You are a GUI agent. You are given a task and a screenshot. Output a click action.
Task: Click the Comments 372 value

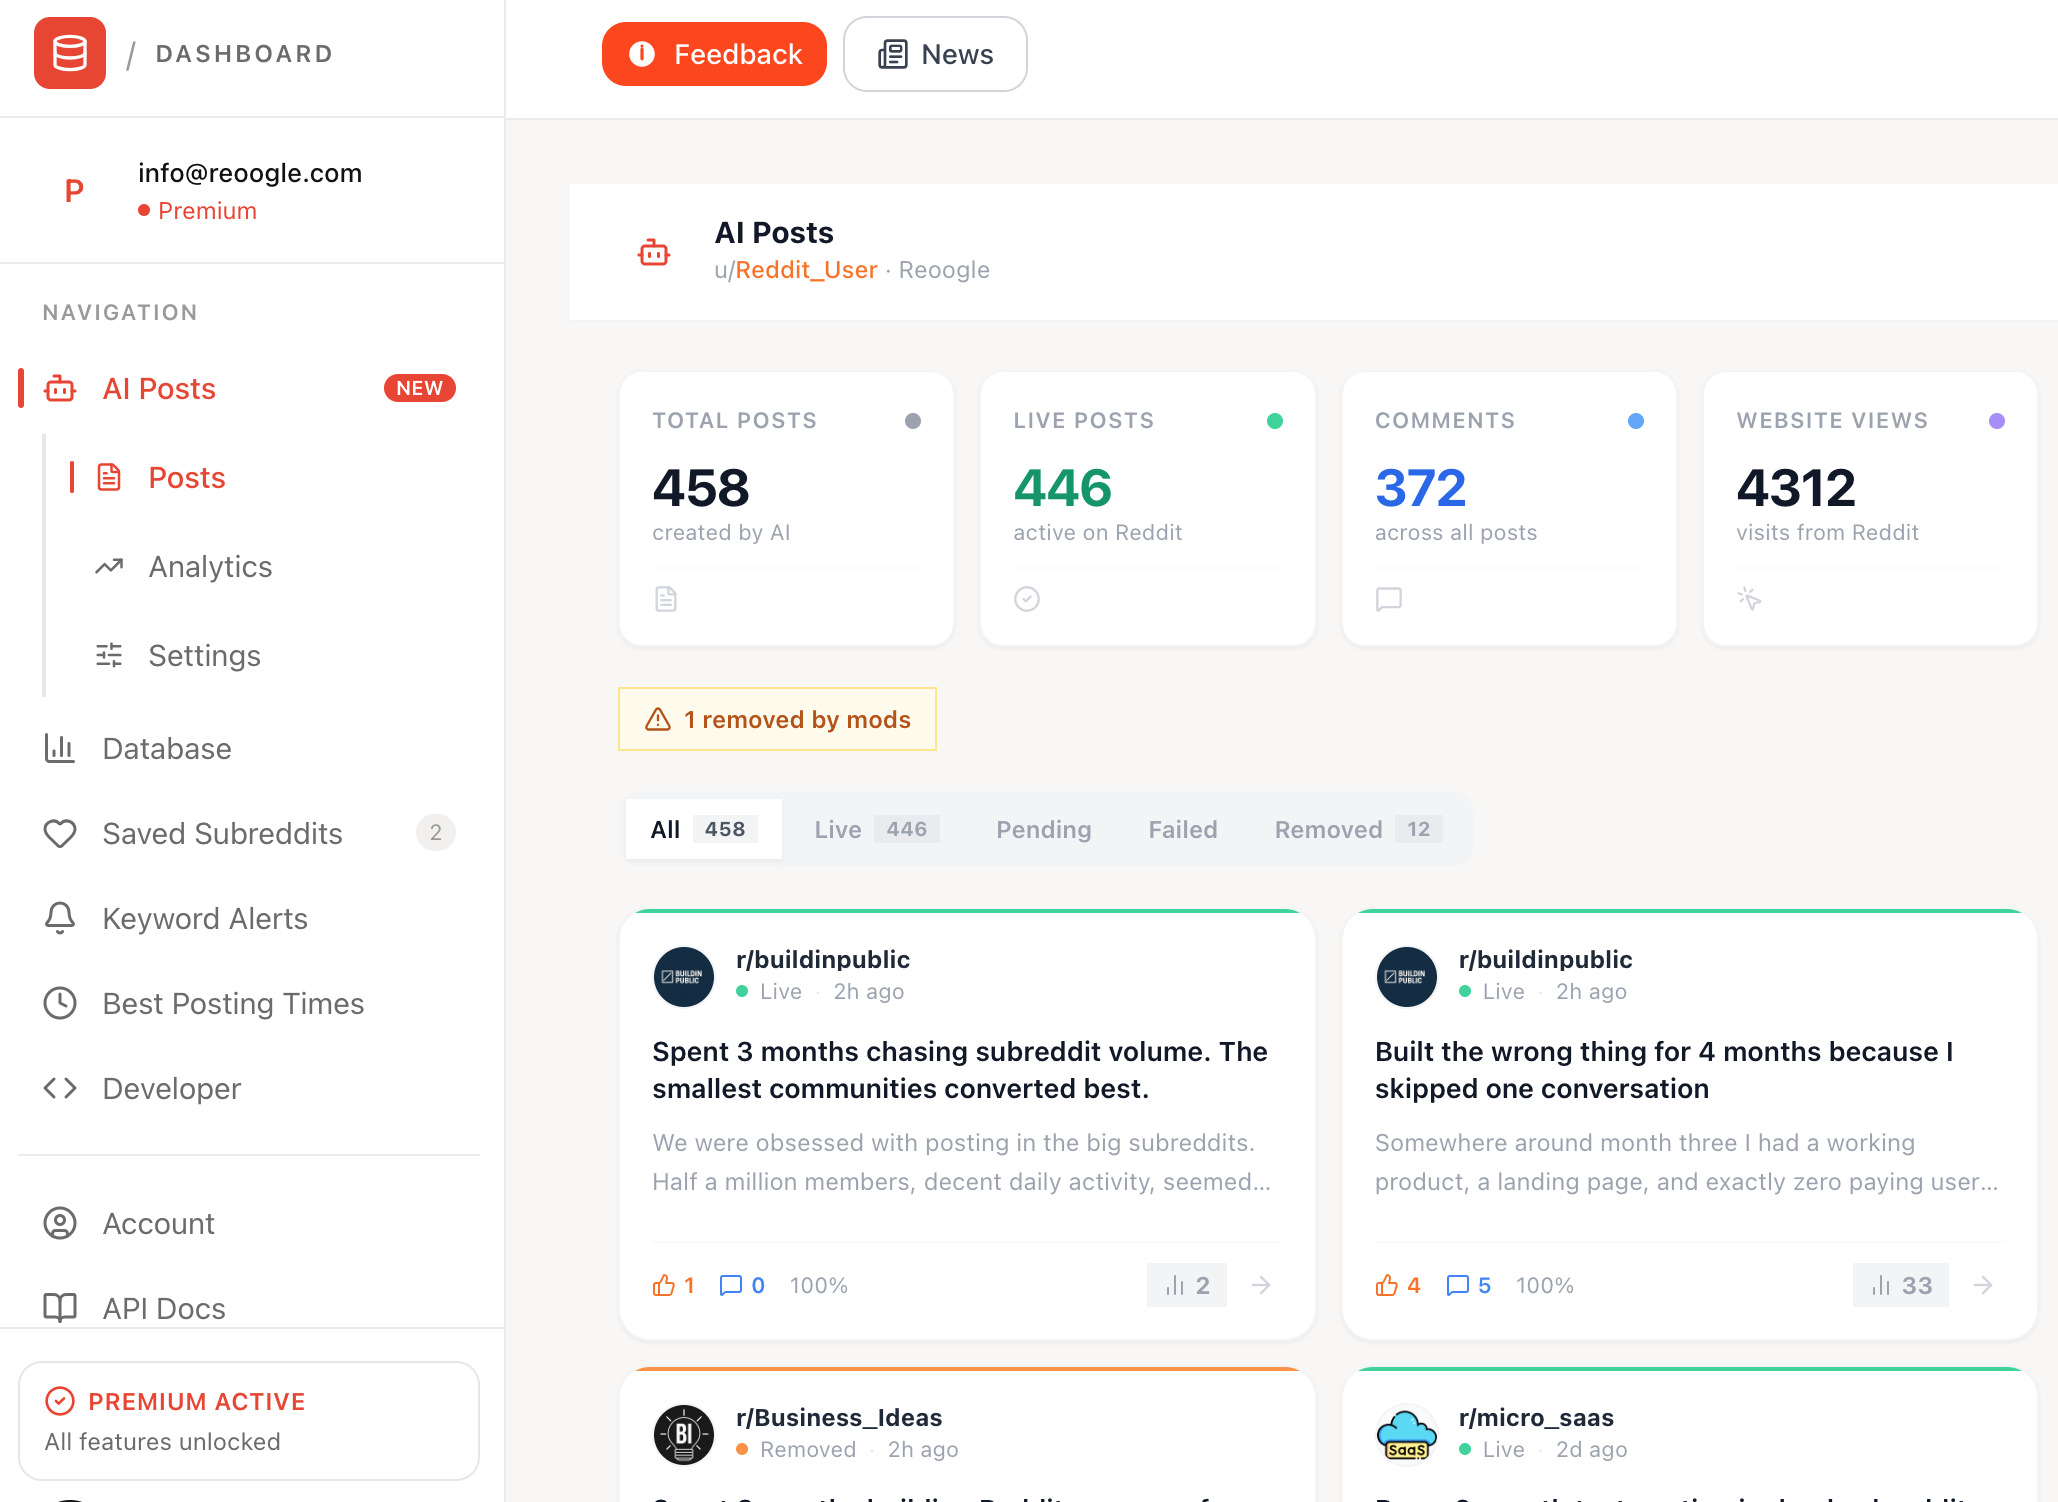click(x=1421, y=488)
